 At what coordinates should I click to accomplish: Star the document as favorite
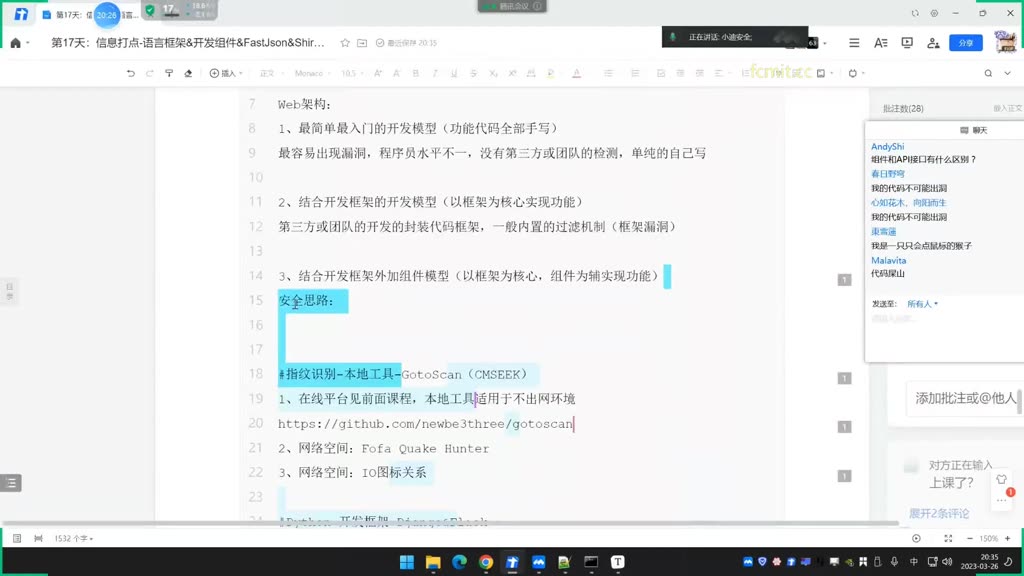(345, 42)
